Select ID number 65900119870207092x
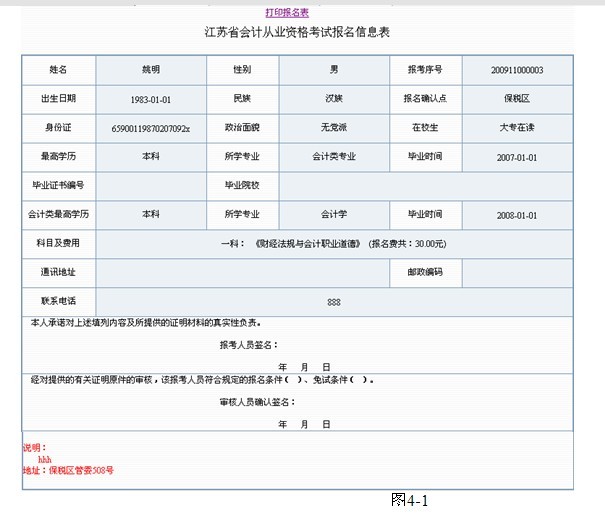Image resolution: width=605 pixels, height=514 pixels. point(151,128)
